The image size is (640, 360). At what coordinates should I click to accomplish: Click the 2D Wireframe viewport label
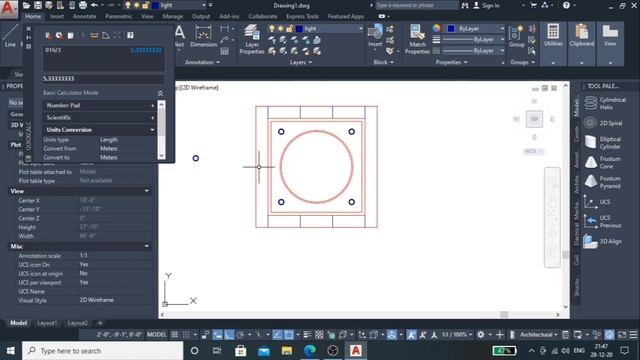tap(199, 87)
